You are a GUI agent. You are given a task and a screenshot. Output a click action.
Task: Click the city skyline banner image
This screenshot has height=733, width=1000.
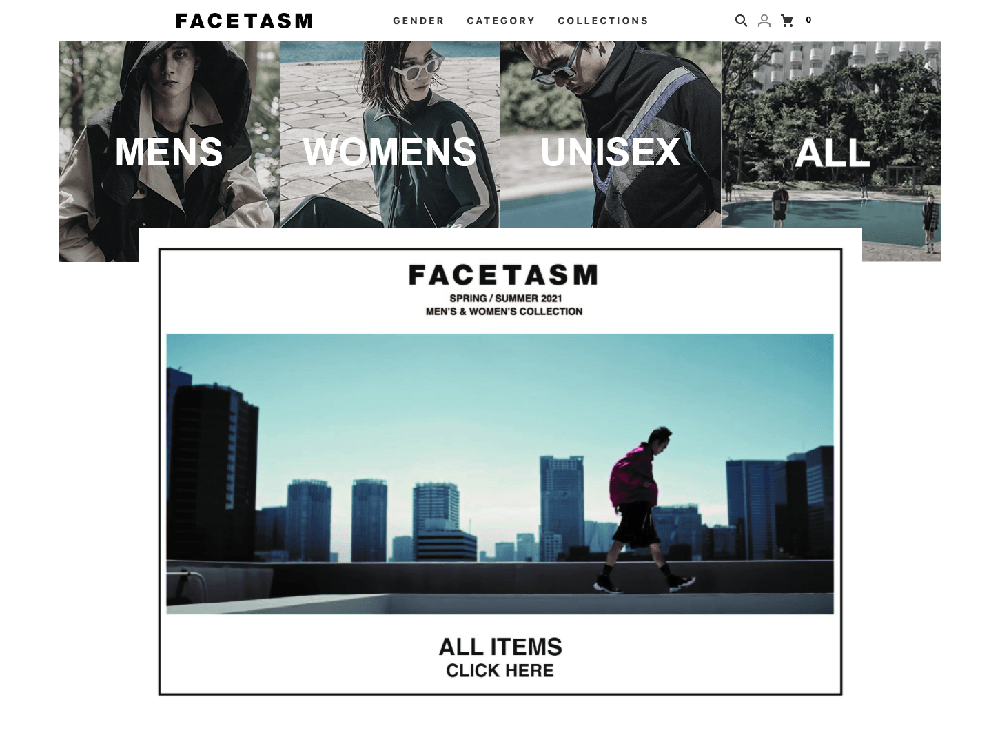click(x=500, y=474)
